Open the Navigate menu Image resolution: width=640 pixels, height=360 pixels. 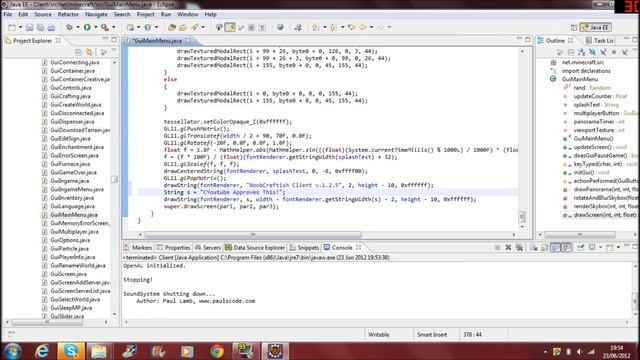coord(96,14)
